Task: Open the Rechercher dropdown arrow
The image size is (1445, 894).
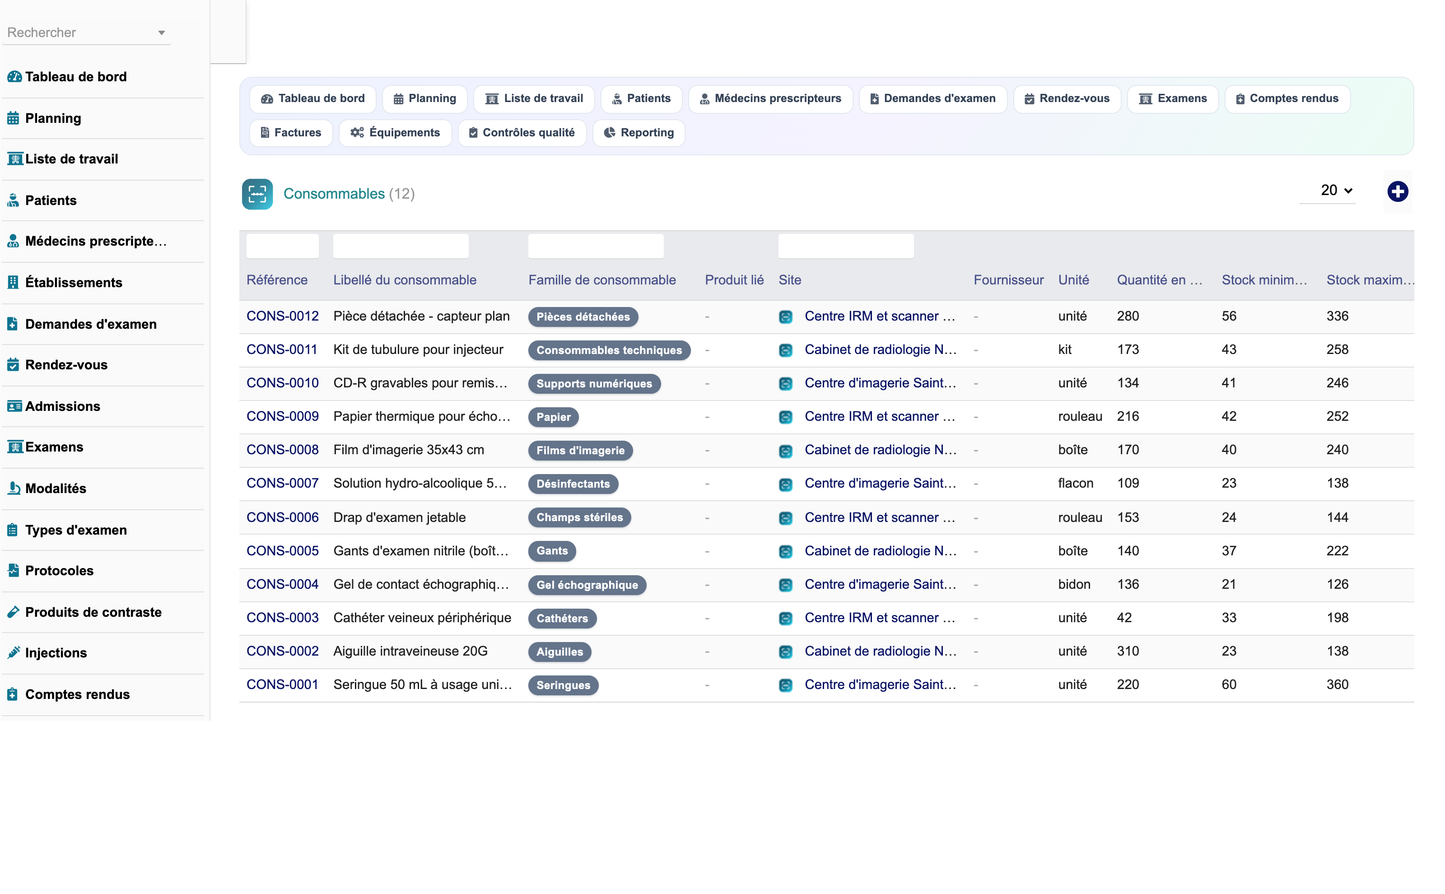Action: [161, 33]
